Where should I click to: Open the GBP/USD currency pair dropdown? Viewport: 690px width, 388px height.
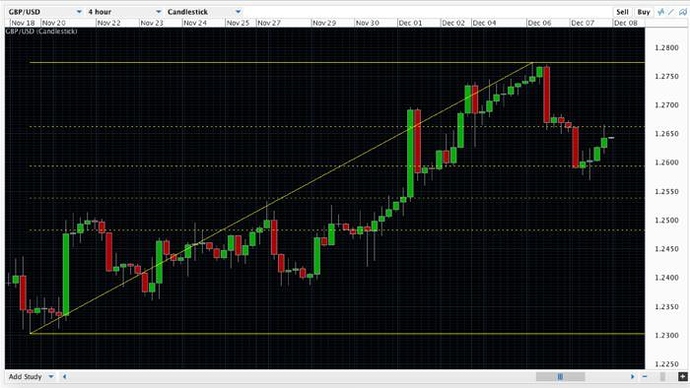[45, 12]
